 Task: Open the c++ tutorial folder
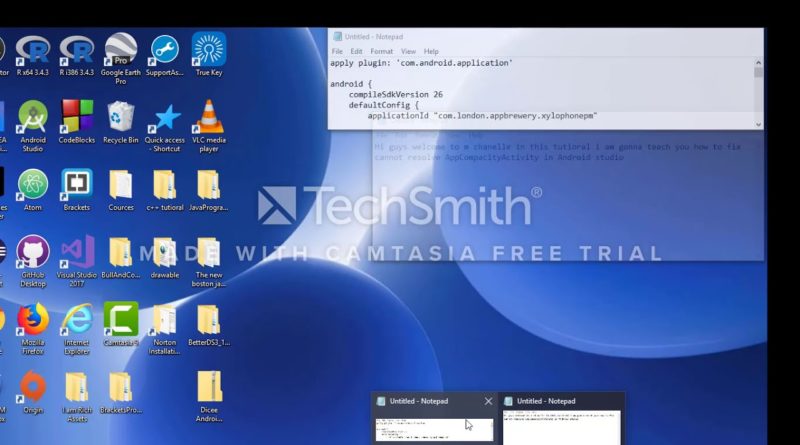pos(164,190)
